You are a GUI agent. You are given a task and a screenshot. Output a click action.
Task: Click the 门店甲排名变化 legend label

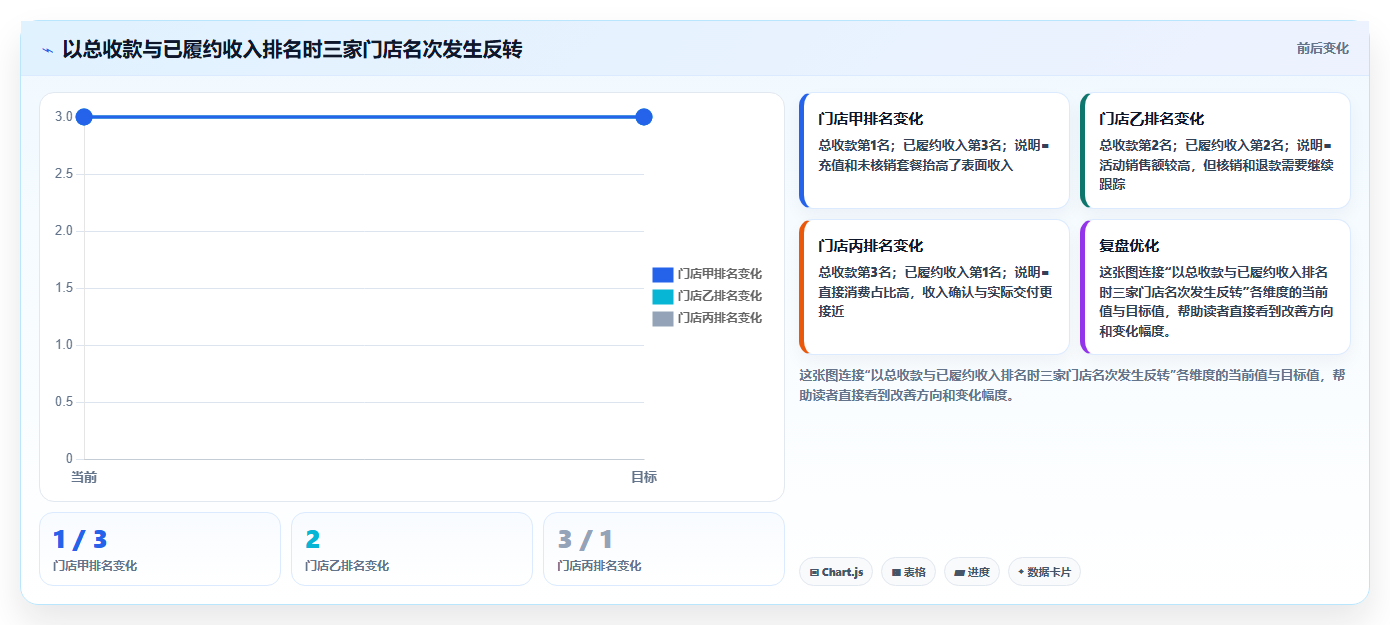719,274
